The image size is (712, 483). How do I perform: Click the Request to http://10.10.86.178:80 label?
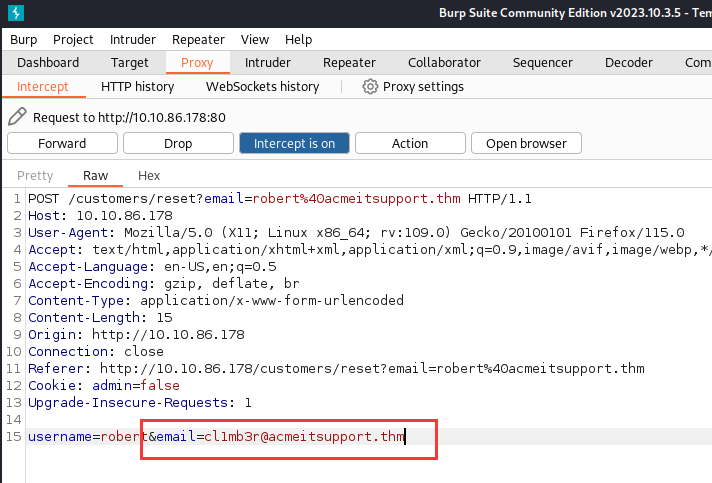(129, 118)
